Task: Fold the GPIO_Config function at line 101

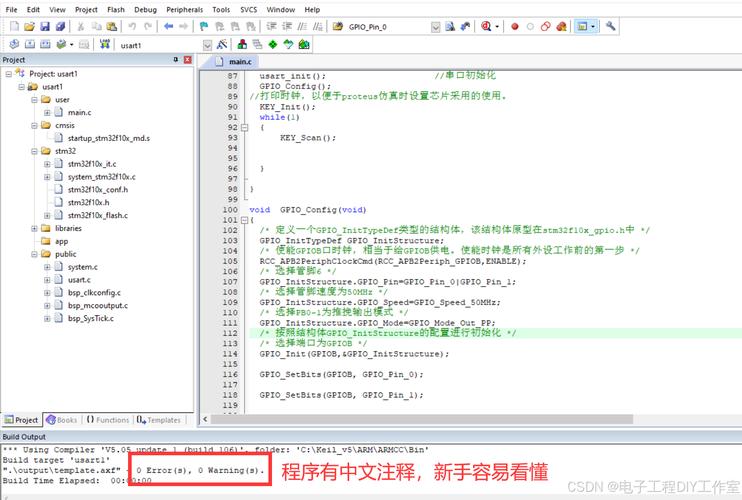Action: (245, 220)
